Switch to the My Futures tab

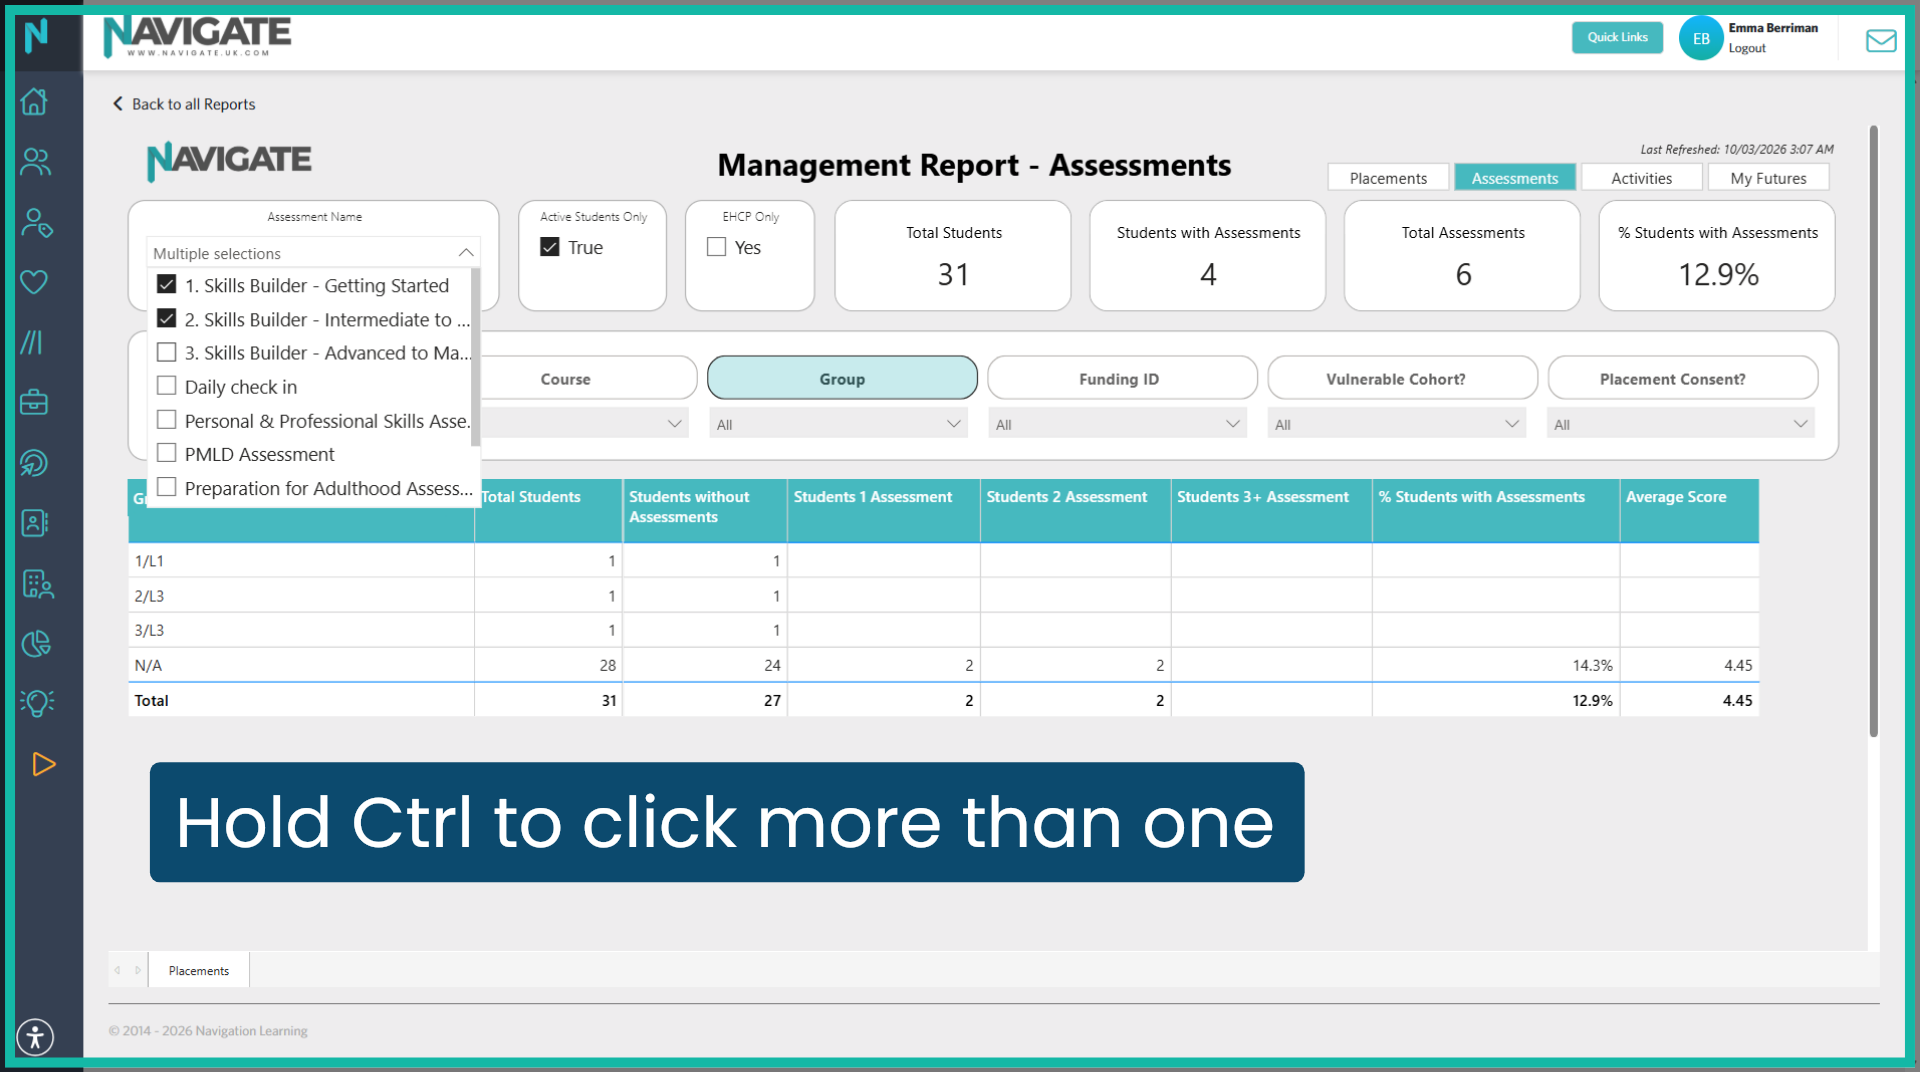pos(1769,177)
